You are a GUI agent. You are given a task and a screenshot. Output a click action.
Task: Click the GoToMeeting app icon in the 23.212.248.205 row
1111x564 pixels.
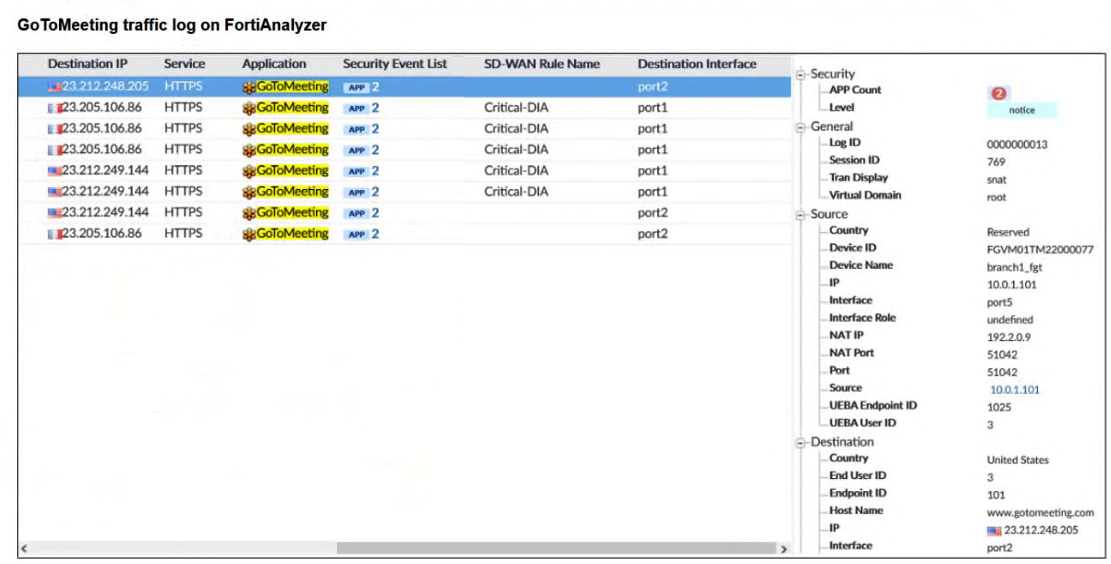(249, 87)
